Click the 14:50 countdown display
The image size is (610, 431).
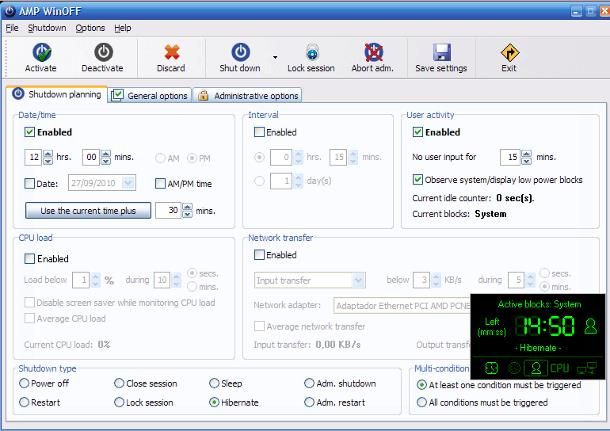(545, 326)
